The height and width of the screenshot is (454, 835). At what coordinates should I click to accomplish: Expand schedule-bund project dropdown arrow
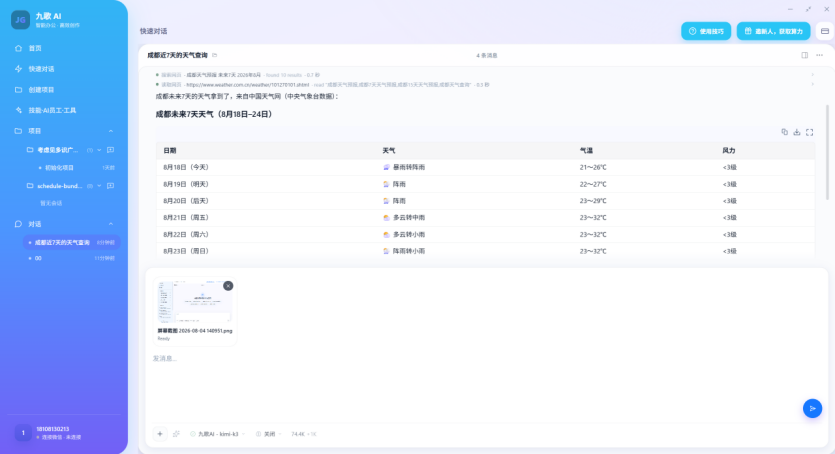[x=99, y=186]
